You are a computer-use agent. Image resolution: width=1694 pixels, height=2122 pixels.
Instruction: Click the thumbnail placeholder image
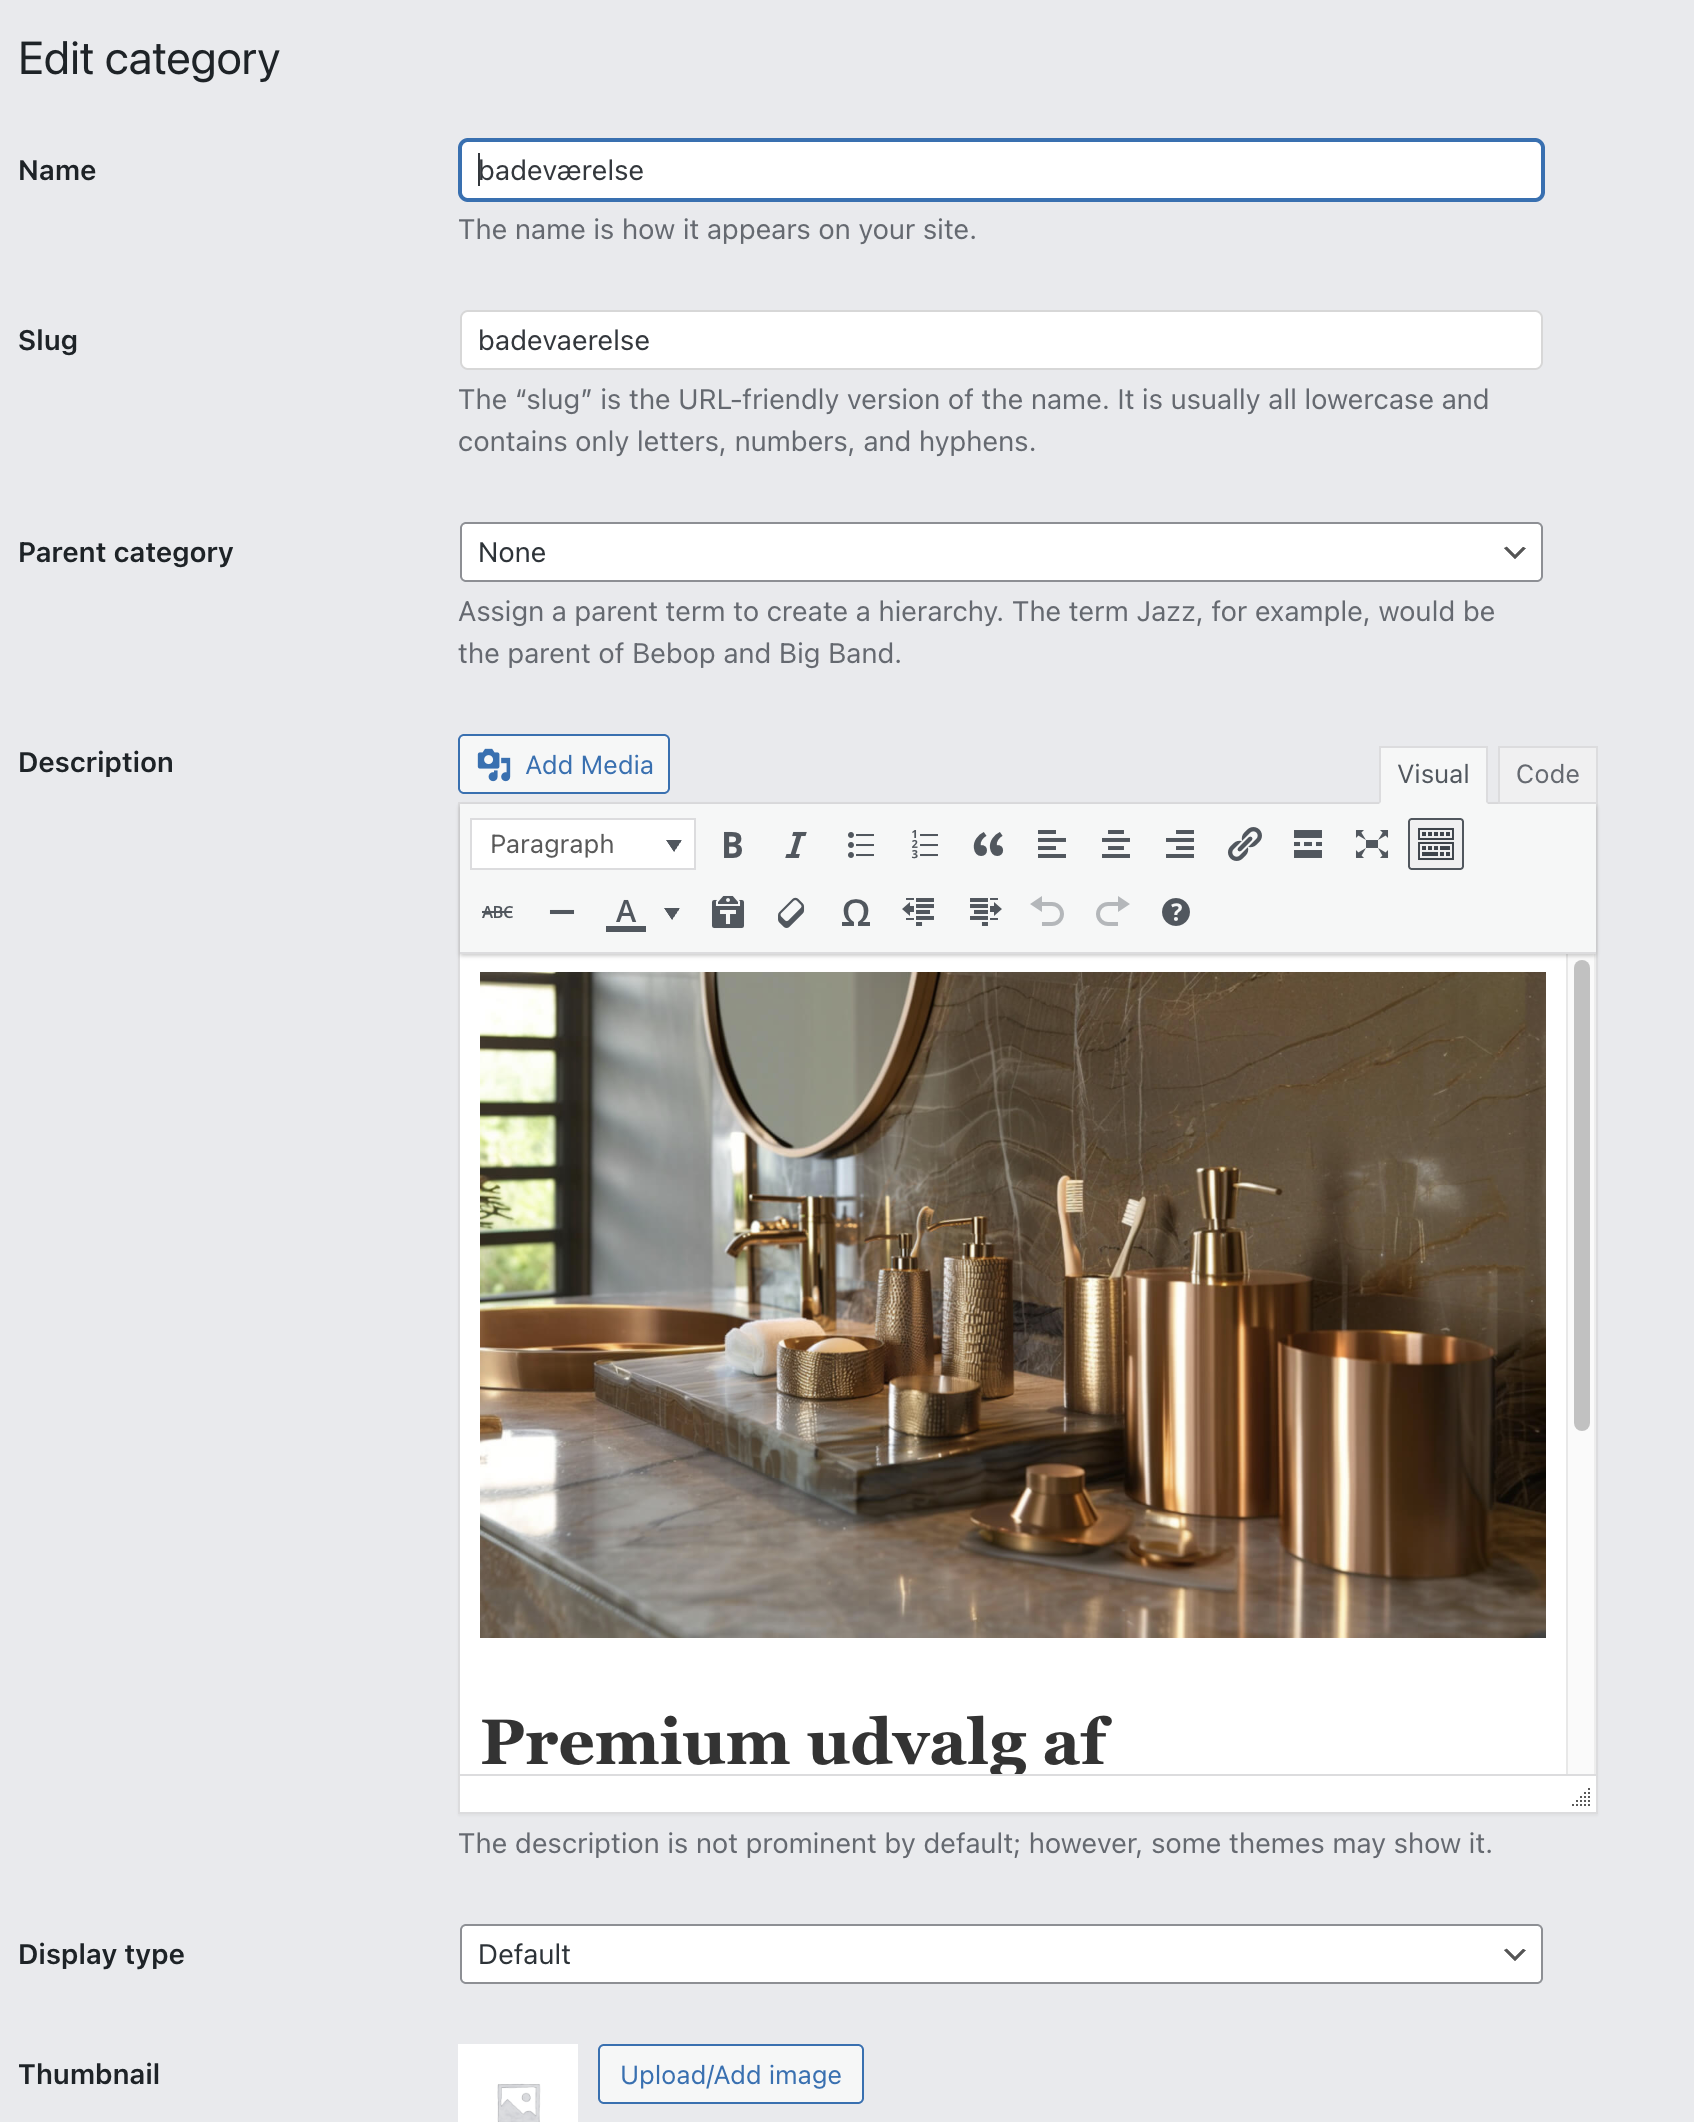coord(518,2083)
